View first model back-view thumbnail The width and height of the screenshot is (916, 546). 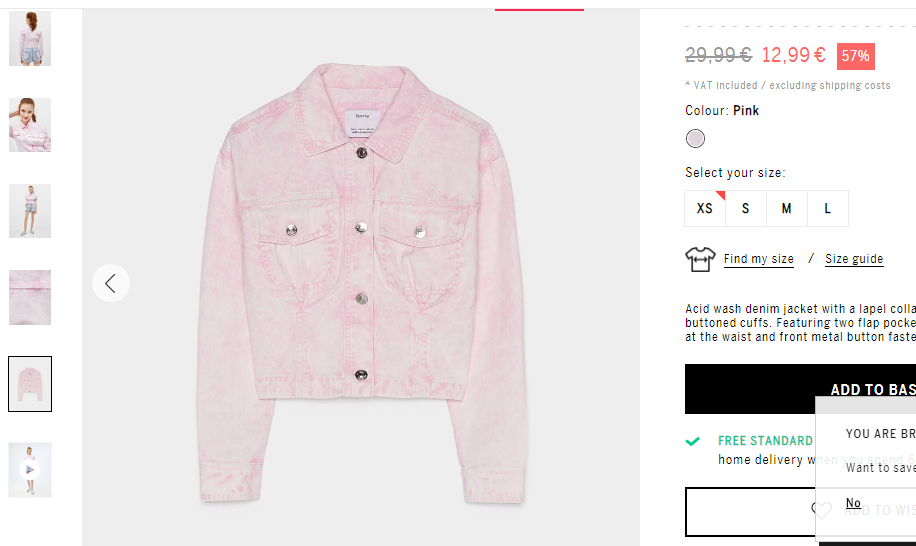[30, 38]
